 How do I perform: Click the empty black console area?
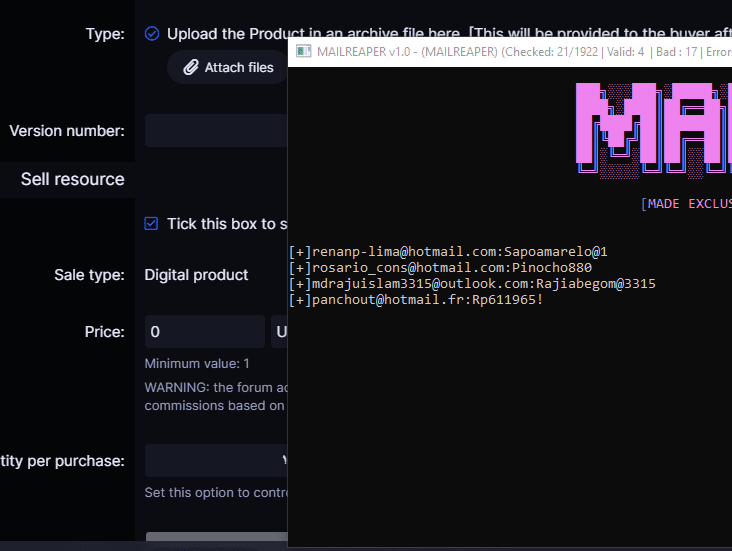point(510,430)
